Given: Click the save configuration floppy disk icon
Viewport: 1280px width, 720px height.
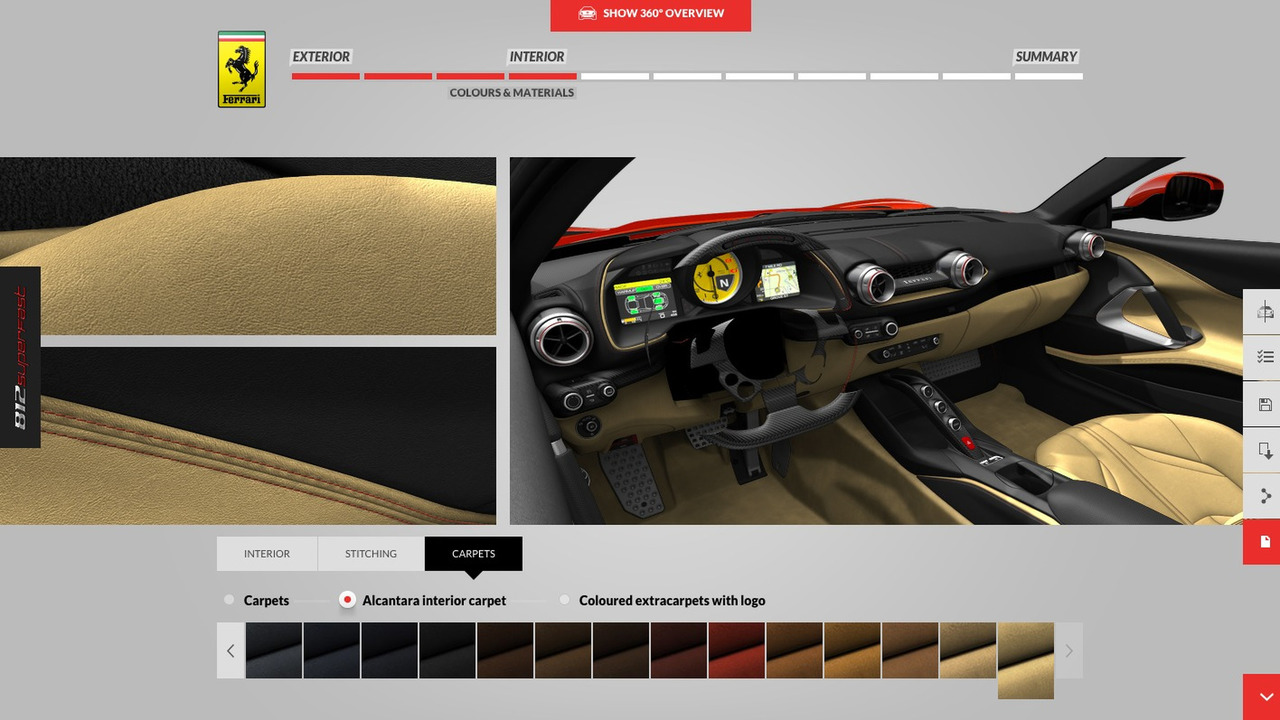Looking at the screenshot, I should pos(1264,404).
